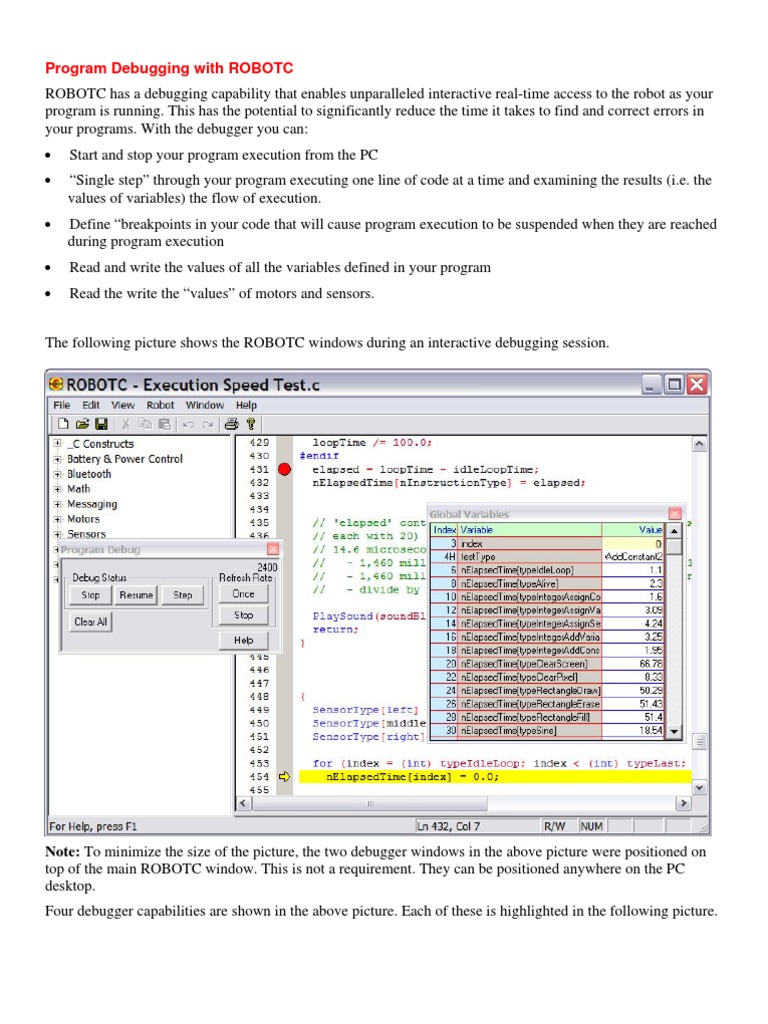Viewport: 768px width, 1024px height.
Task: Click the Math tree item label
Action: [78, 489]
